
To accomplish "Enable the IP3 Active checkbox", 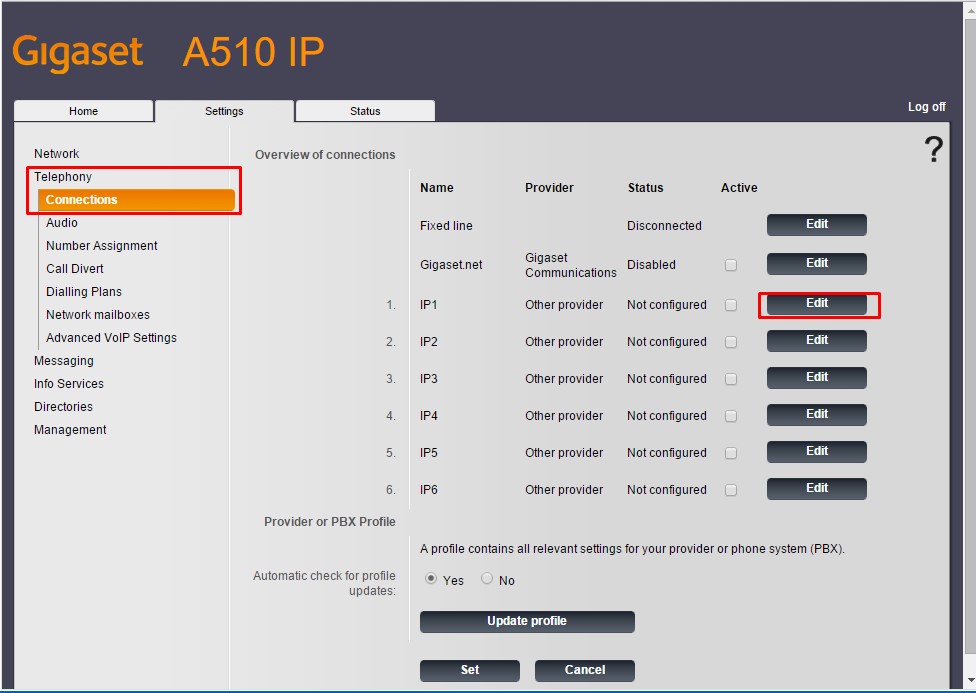I will 731,379.
